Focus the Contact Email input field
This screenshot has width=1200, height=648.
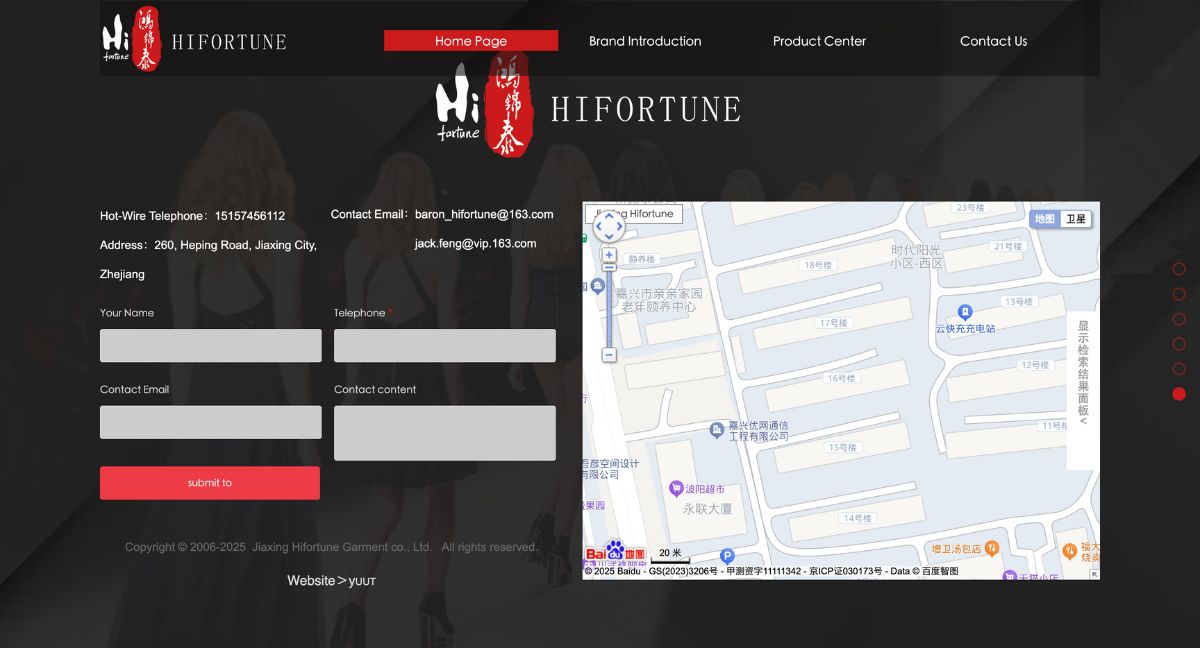[211, 422]
